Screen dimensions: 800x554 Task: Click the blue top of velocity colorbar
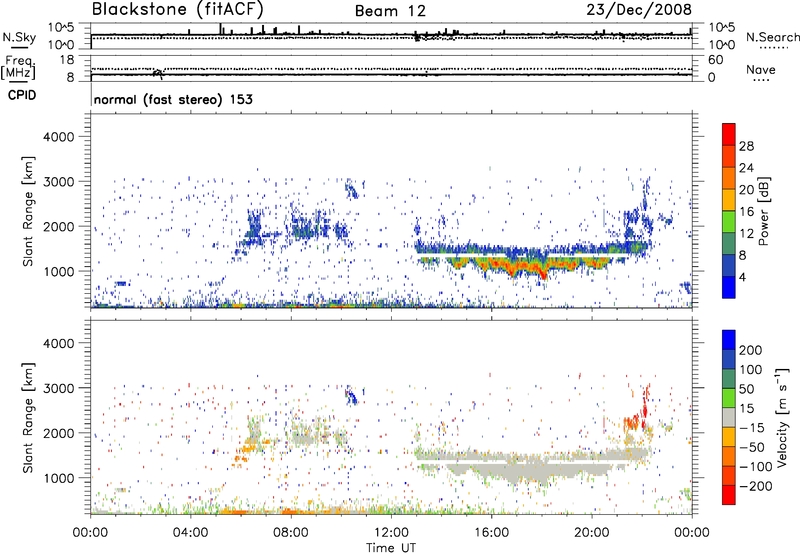point(729,340)
